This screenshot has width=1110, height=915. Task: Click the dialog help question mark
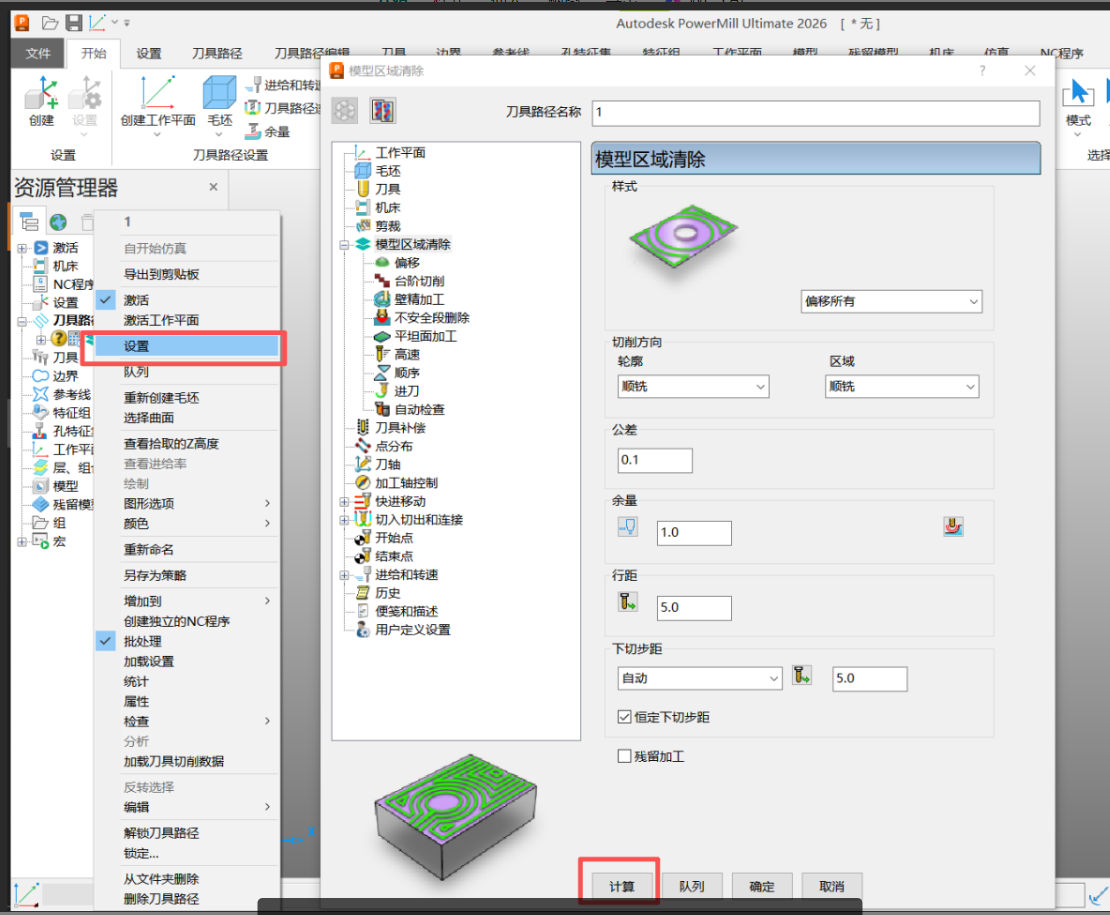pyautogui.click(x=982, y=71)
